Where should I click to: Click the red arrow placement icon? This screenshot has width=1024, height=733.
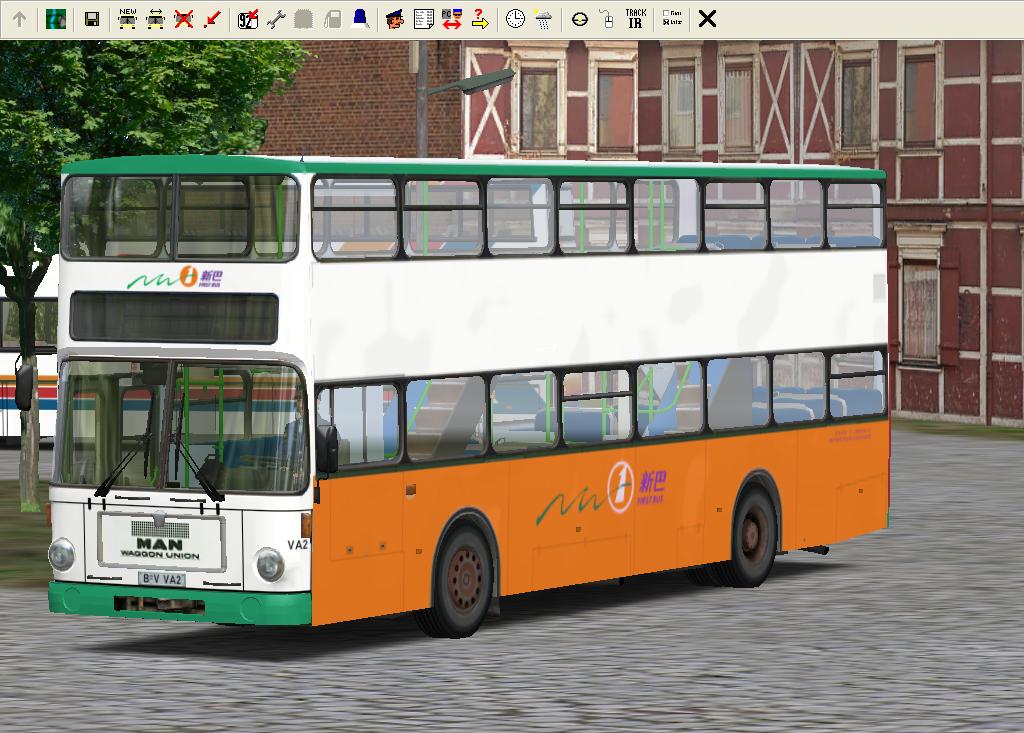(x=212, y=19)
